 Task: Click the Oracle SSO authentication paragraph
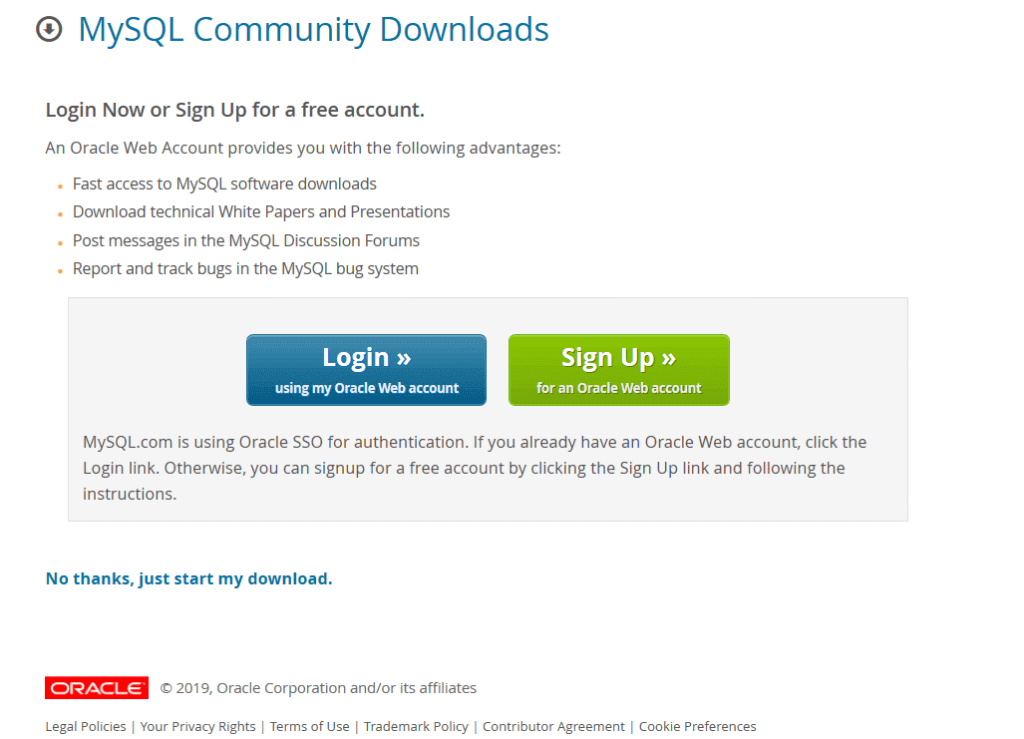475,468
